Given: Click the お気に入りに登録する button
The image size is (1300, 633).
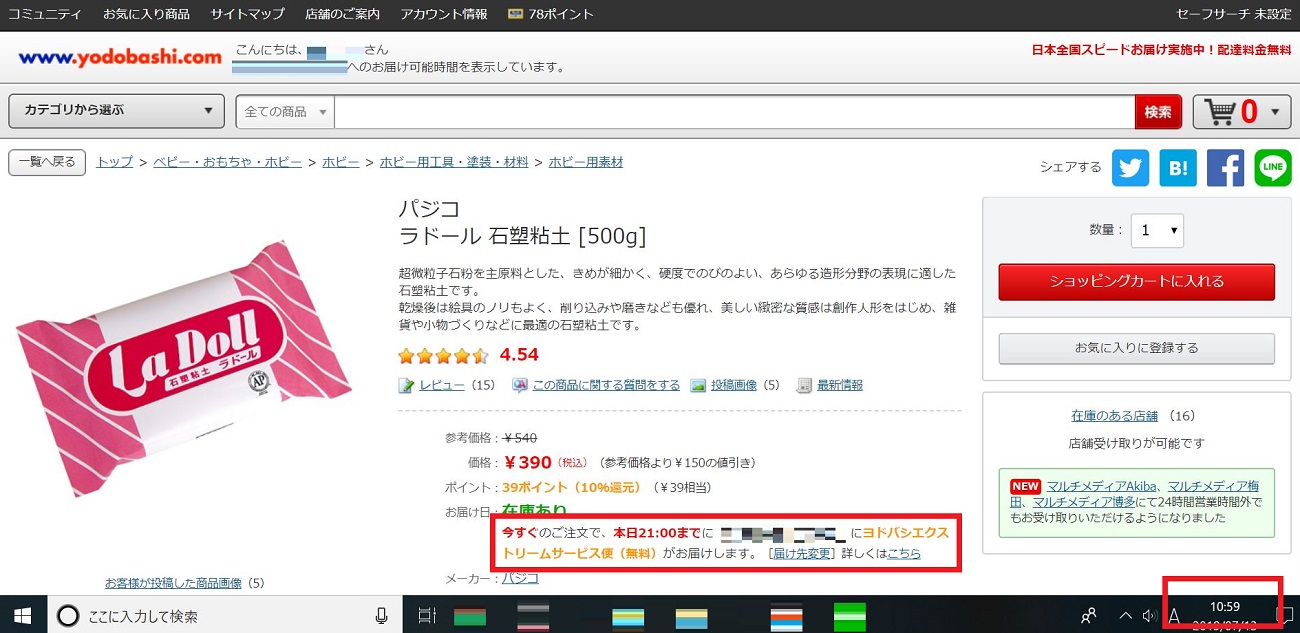Looking at the screenshot, I should pos(1136,348).
